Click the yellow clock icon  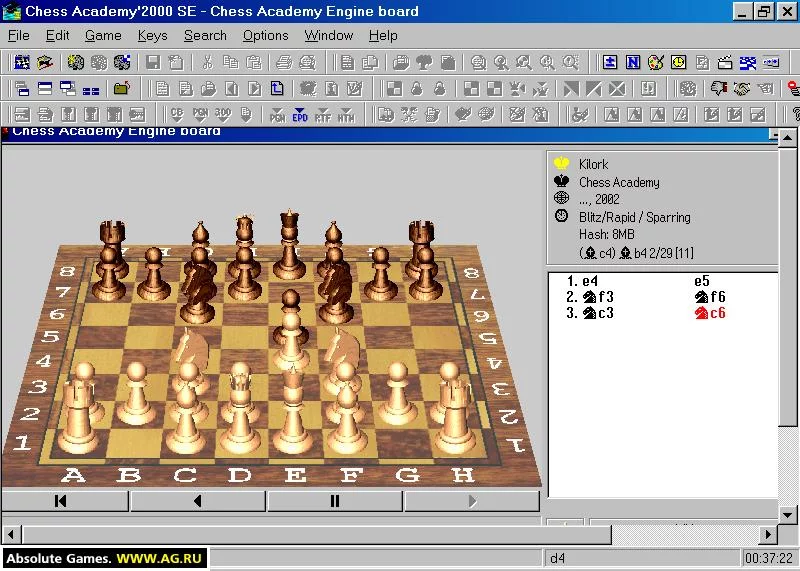(679, 62)
